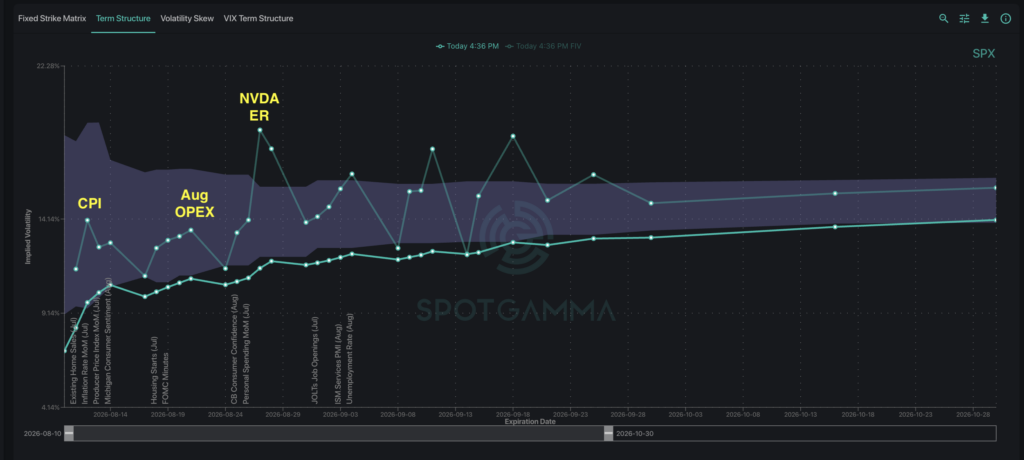This screenshot has width=1024, height=460.
Task: Click the 2026-10-03 x-axis date
Action: [x=686, y=414]
